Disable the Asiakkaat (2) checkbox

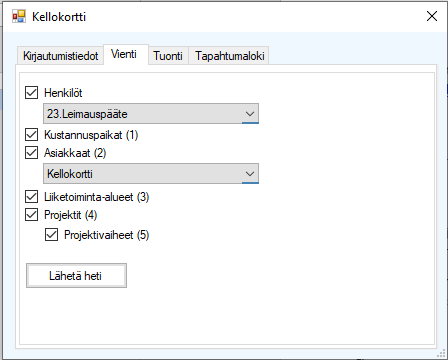pyautogui.click(x=31, y=153)
